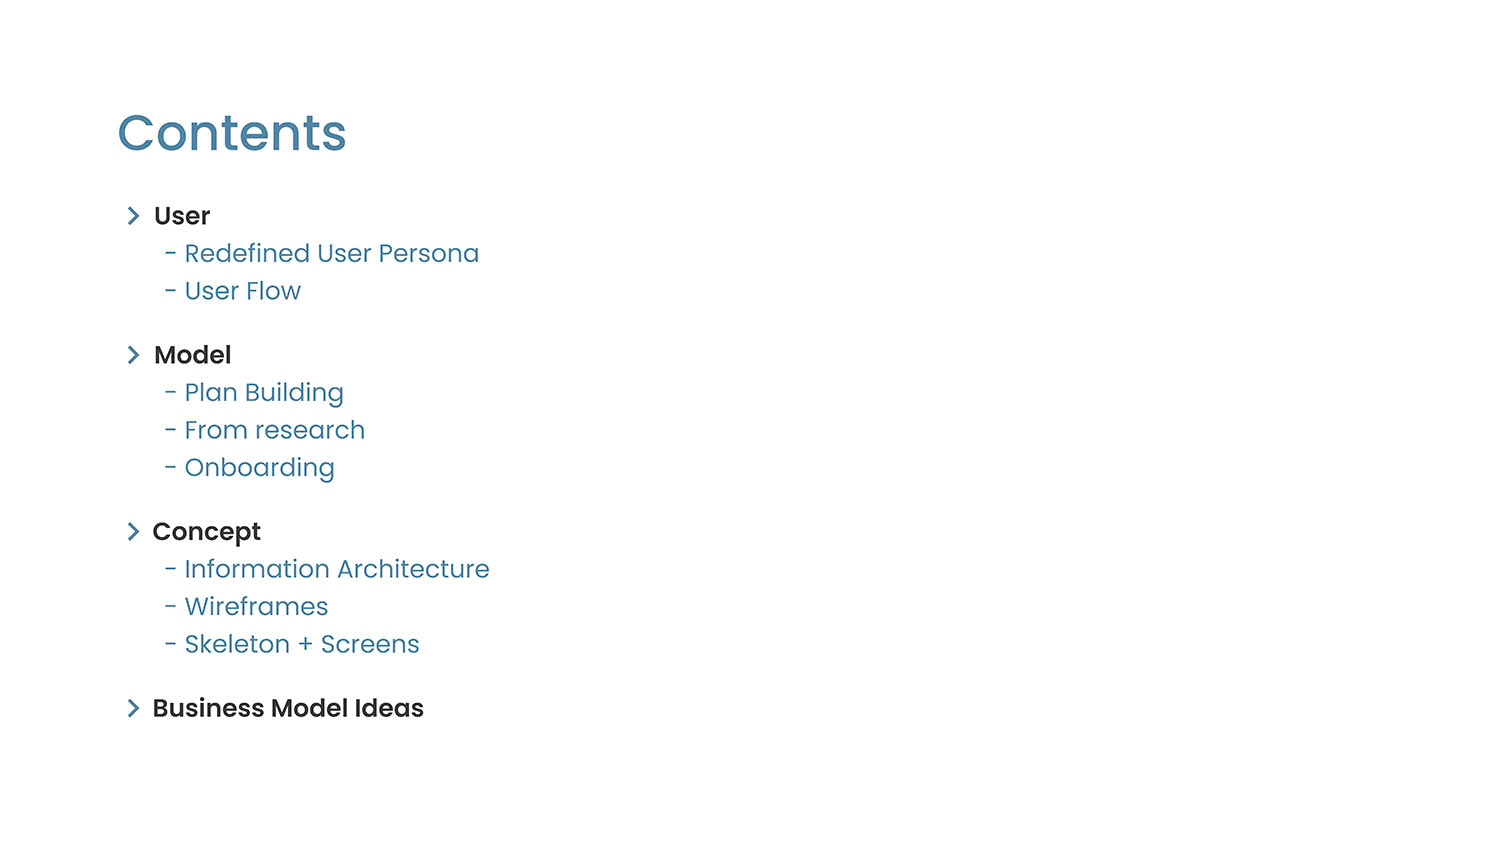The height and width of the screenshot is (844, 1500).
Task: Click the dash bullet before Onboarding
Action: tap(170, 468)
